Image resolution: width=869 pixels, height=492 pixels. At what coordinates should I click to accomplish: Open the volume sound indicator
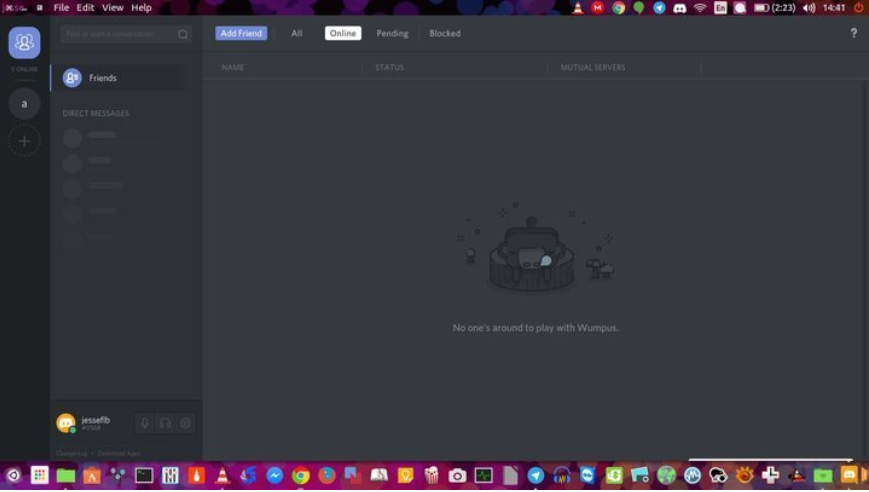[809, 8]
